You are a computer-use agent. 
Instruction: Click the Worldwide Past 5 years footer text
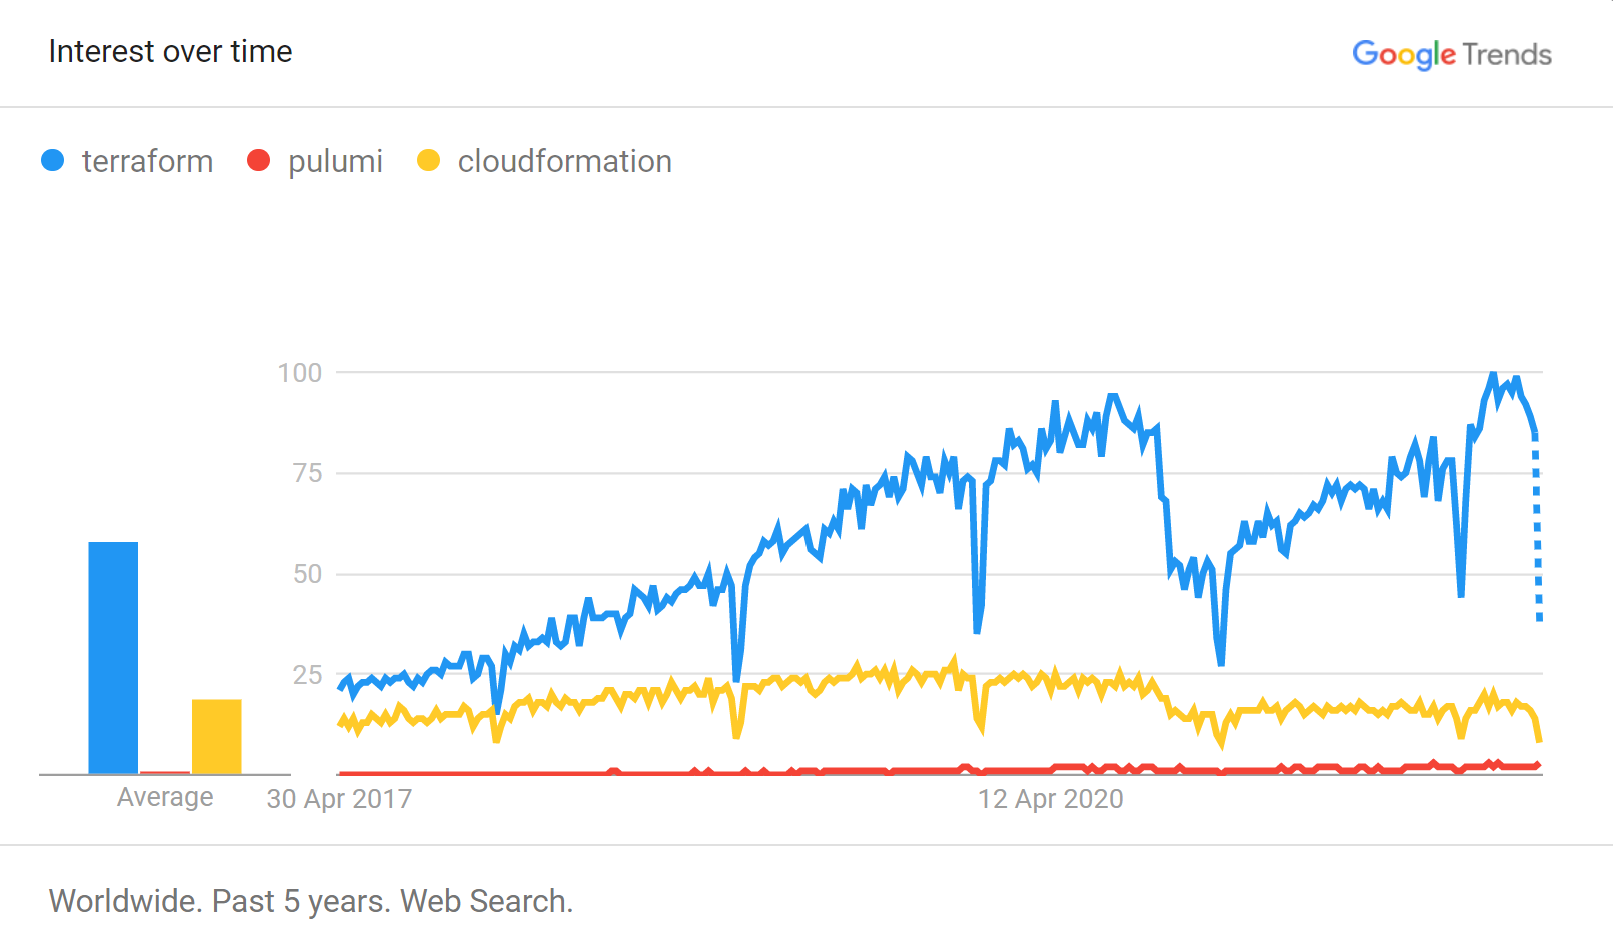coord(311,902)
